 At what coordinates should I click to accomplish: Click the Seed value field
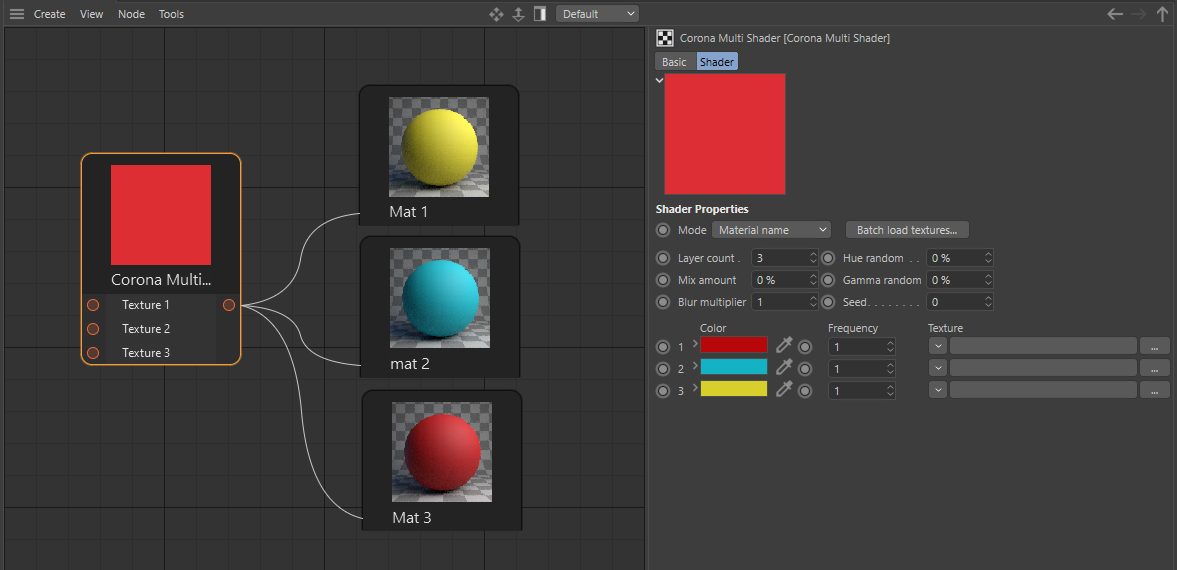[960, 302]
